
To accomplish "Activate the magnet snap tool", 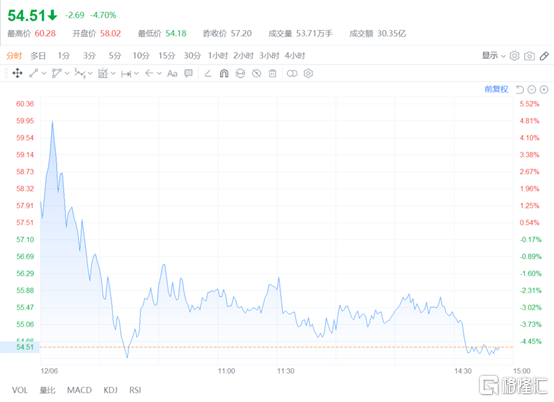I will (x=224, y=73).
